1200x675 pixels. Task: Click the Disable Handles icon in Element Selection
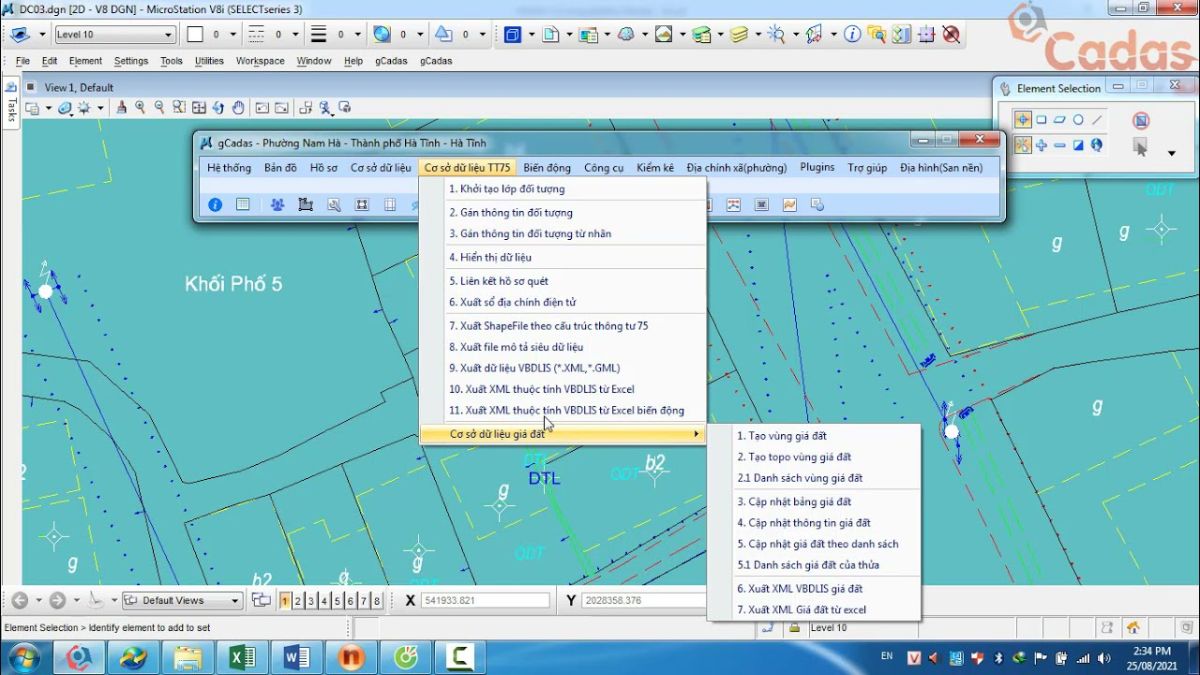[1141, 121]
